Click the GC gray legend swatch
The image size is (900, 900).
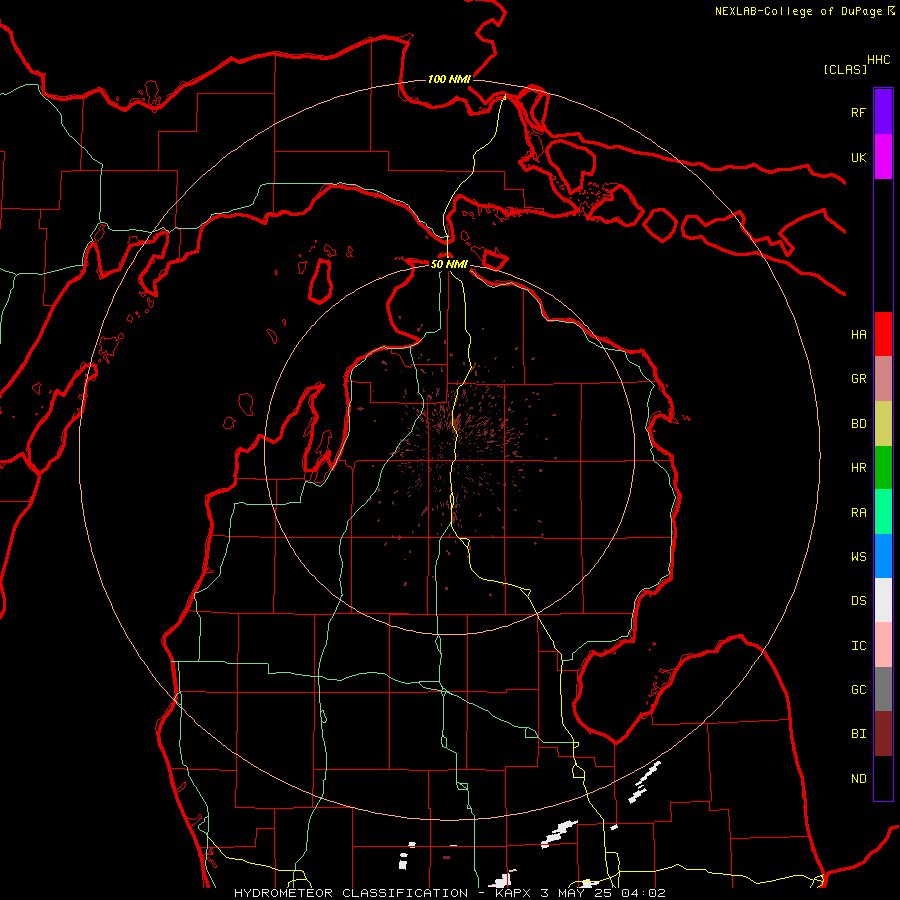(883, 689)
